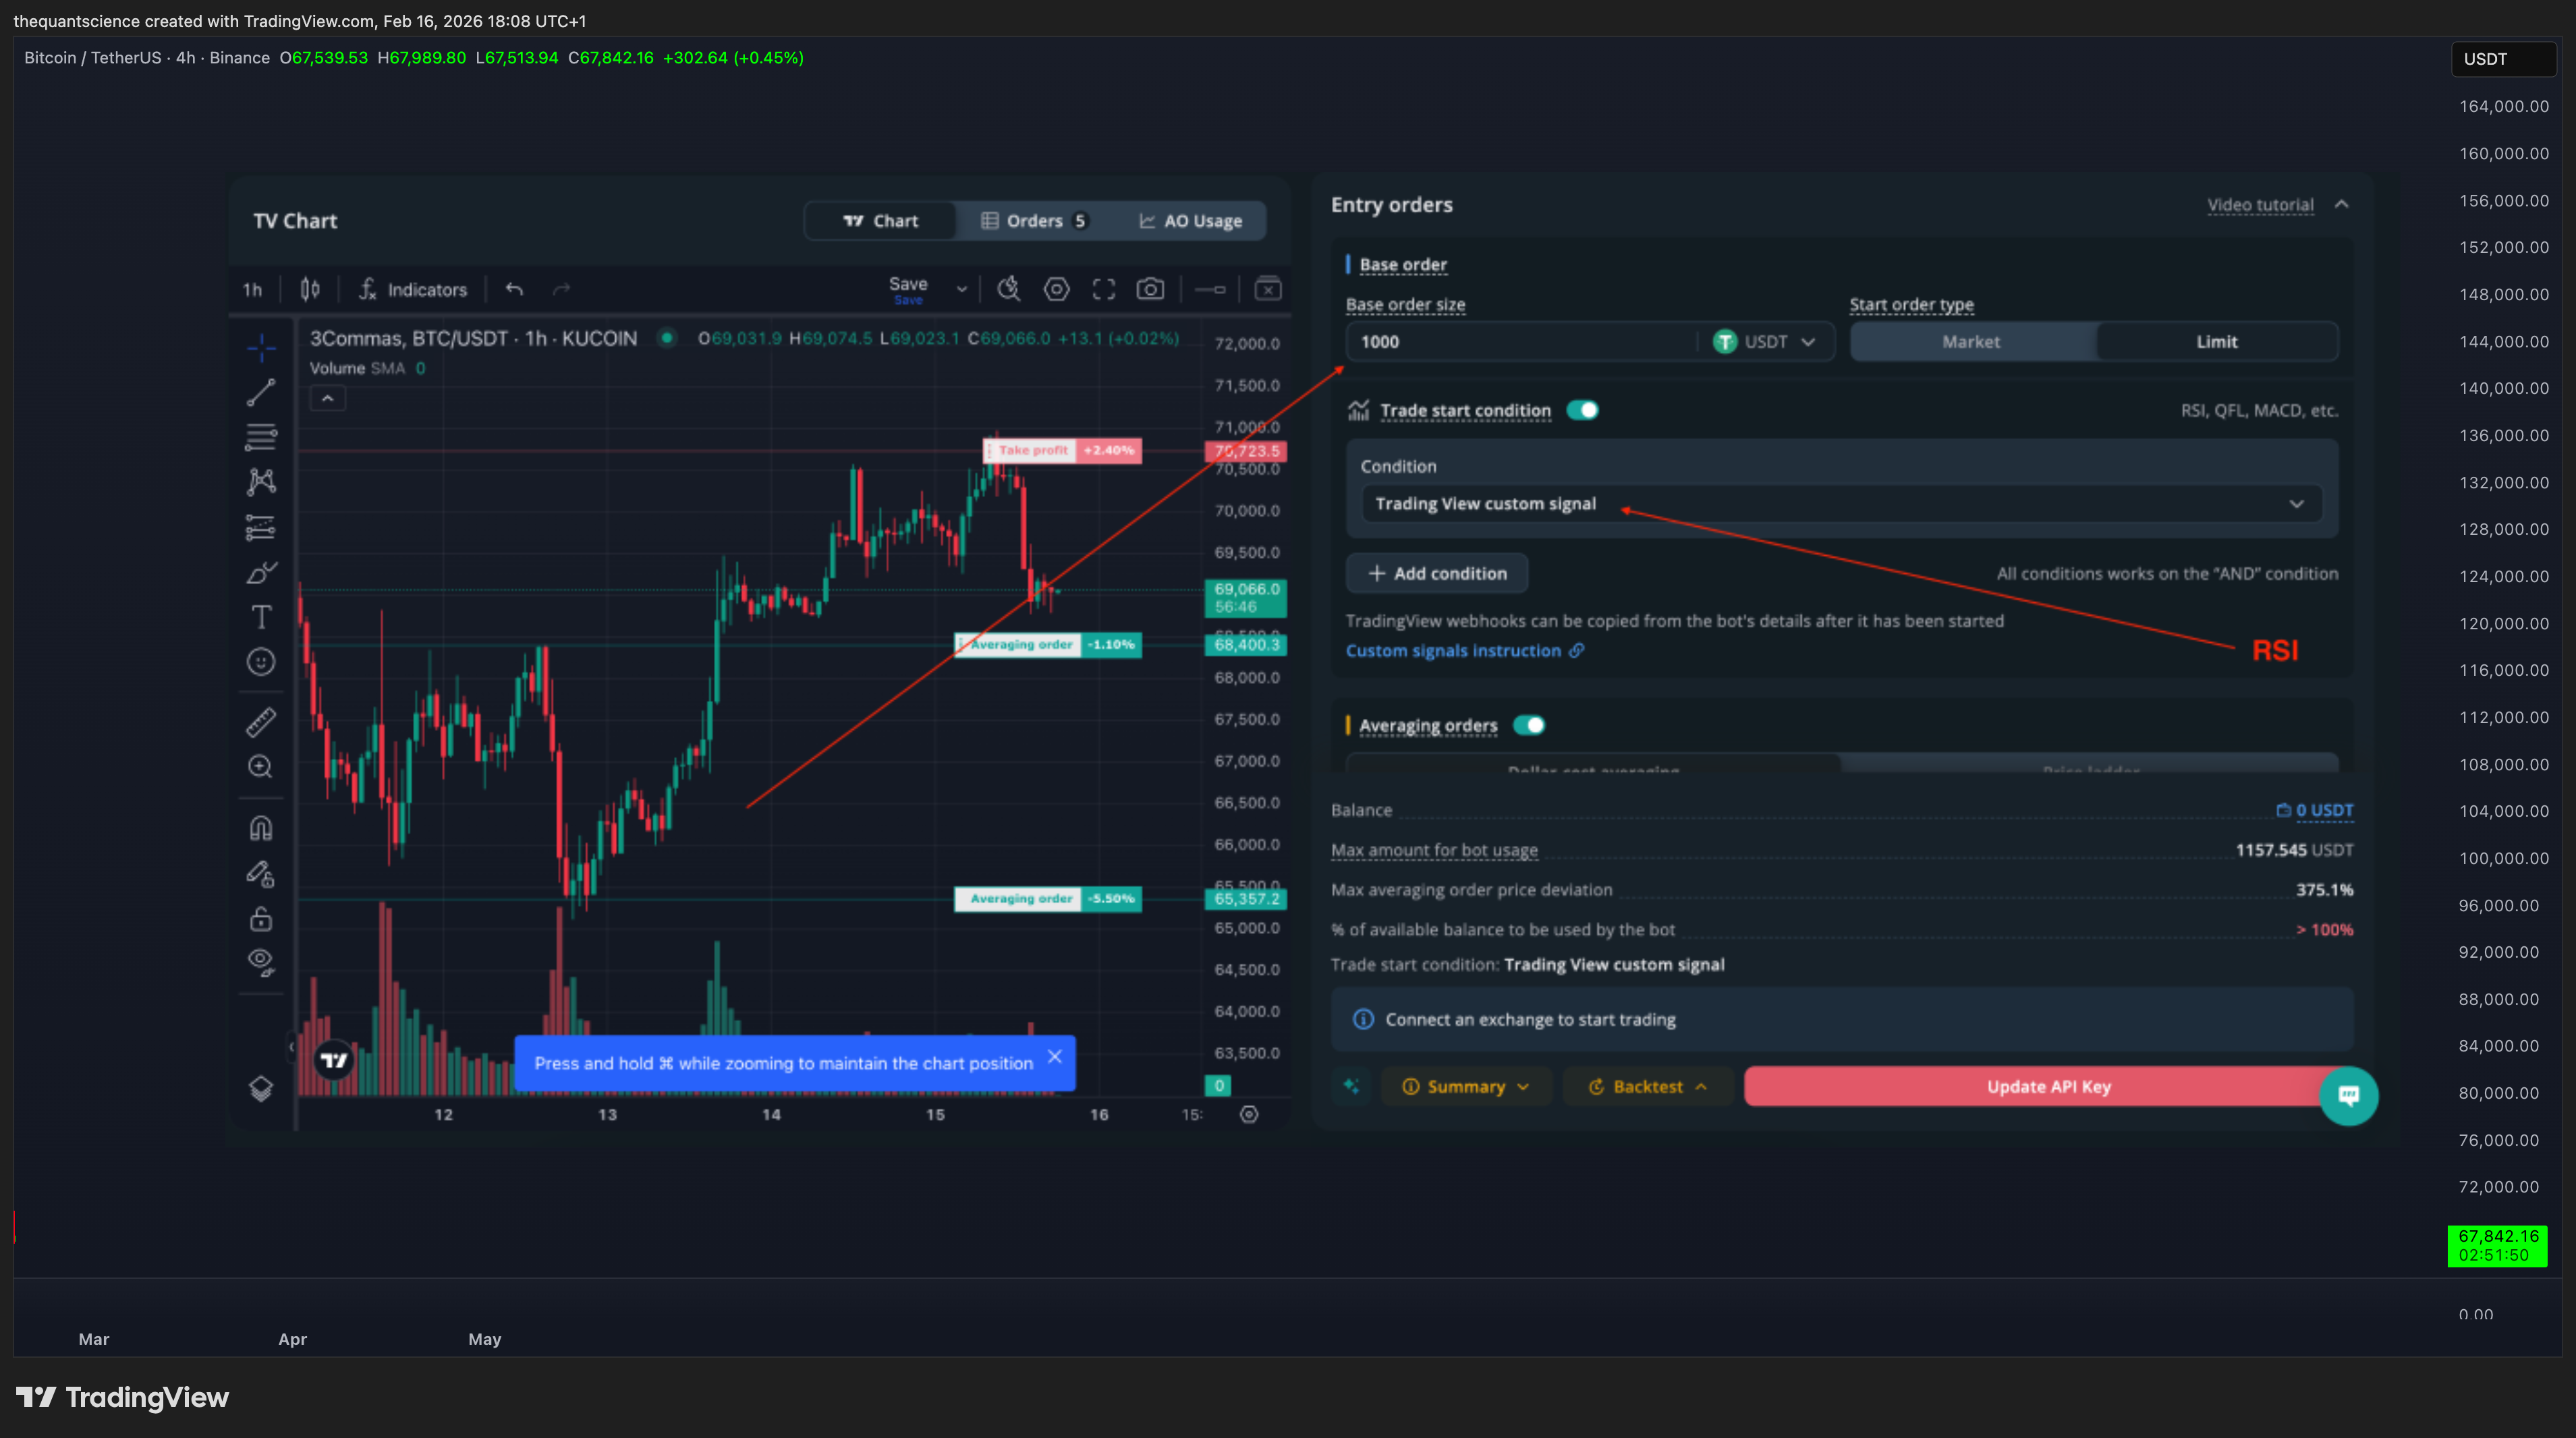This screenshot has width=2576, height=1438.
Task: Click the TradingView logo badge on chart
Action: coord(334,1060)
